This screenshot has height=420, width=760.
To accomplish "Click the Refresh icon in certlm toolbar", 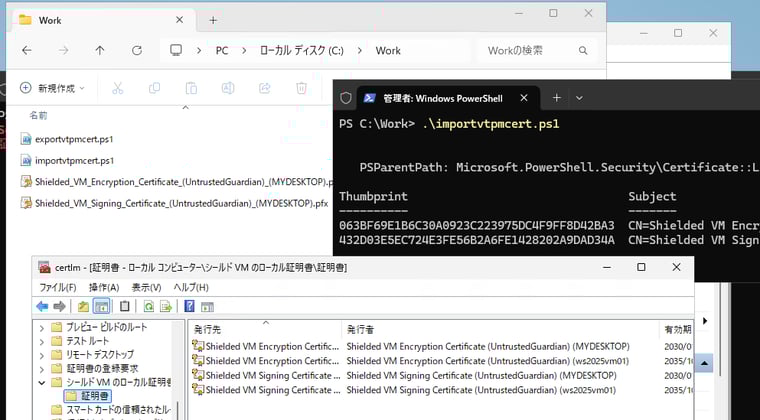I will [x=148, y=306].
